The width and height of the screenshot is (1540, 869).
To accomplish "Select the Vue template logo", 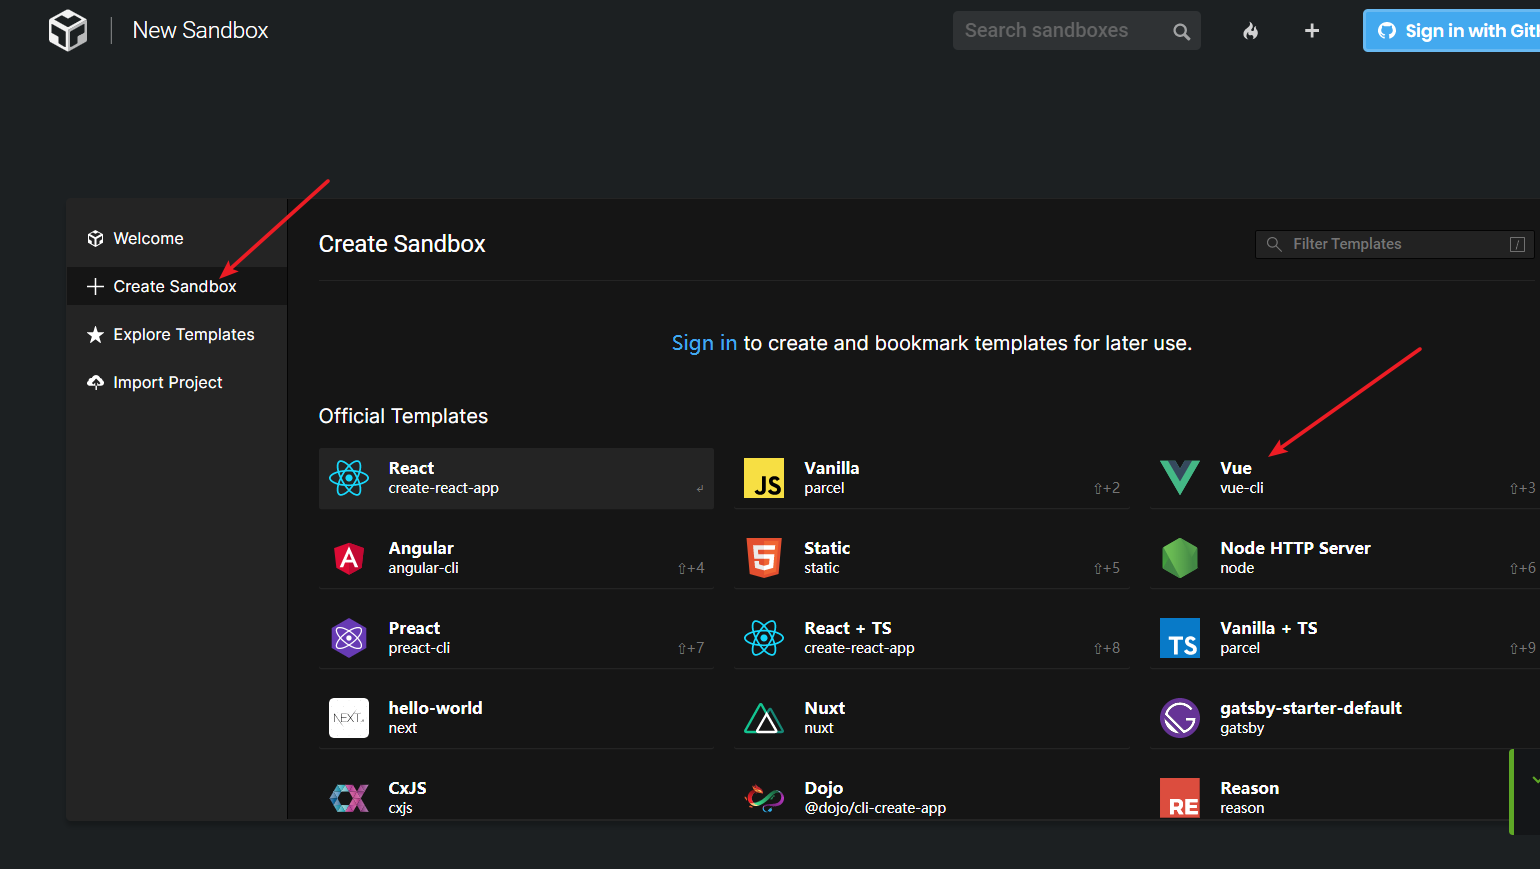I will click(x=1180, y=478).
